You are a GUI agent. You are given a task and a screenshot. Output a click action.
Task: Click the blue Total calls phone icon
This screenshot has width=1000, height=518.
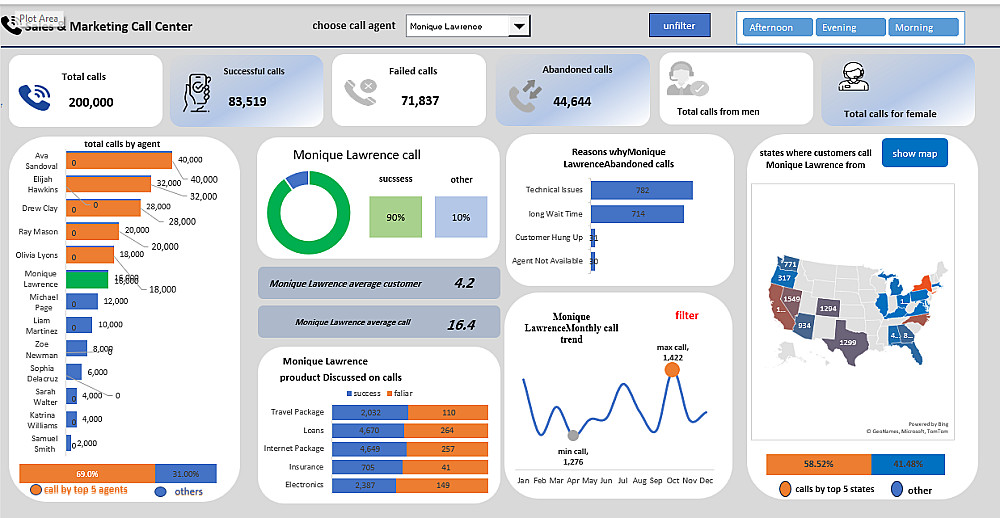tap(34, 98)
